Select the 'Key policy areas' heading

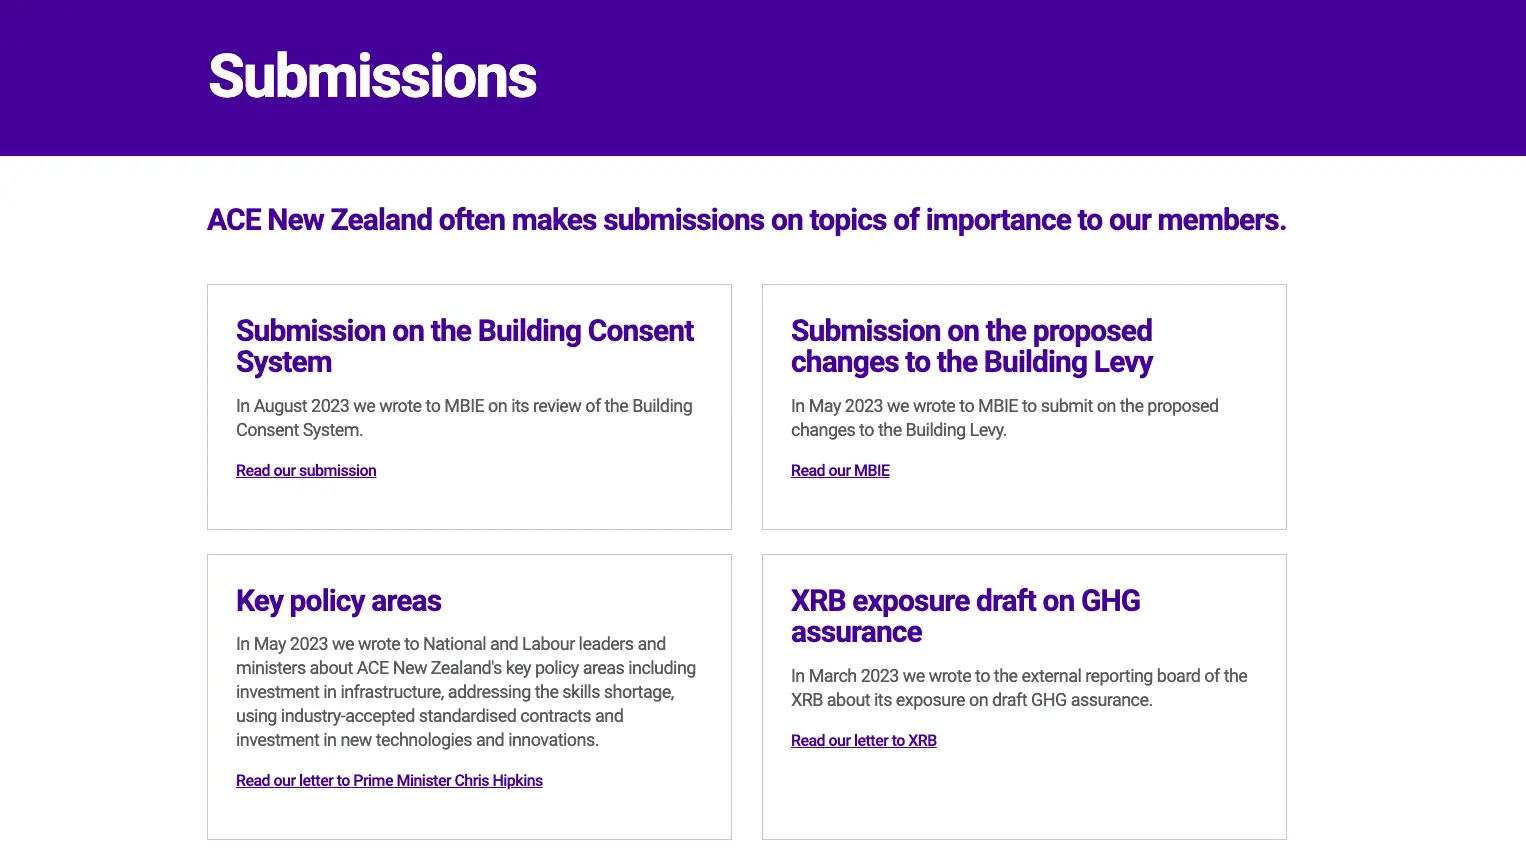[x=338, y=601]
